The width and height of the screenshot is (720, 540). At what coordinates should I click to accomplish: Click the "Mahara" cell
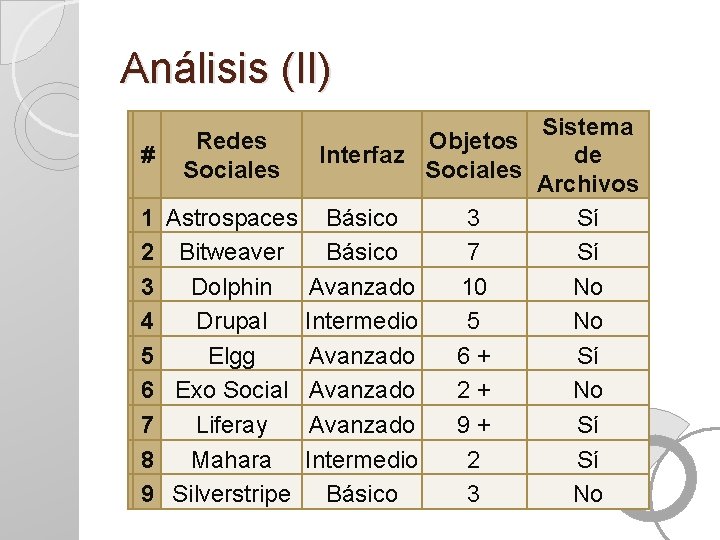231,459
